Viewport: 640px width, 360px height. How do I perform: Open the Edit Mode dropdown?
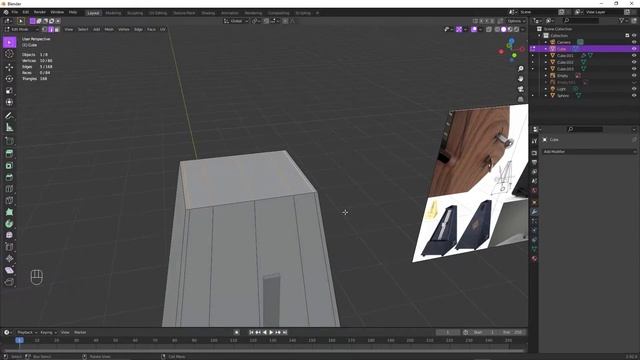tap(21, 29)
